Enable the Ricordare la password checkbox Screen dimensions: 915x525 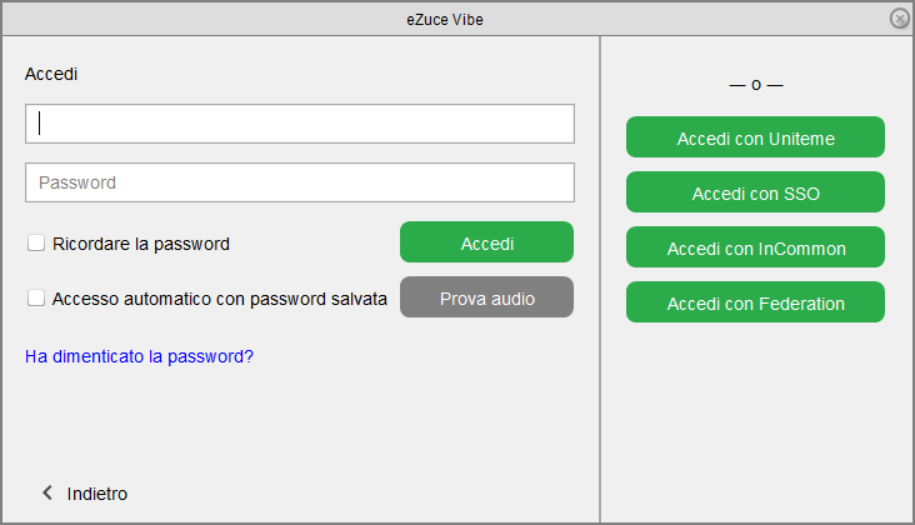pyautogui.click(x=36, y=243)
